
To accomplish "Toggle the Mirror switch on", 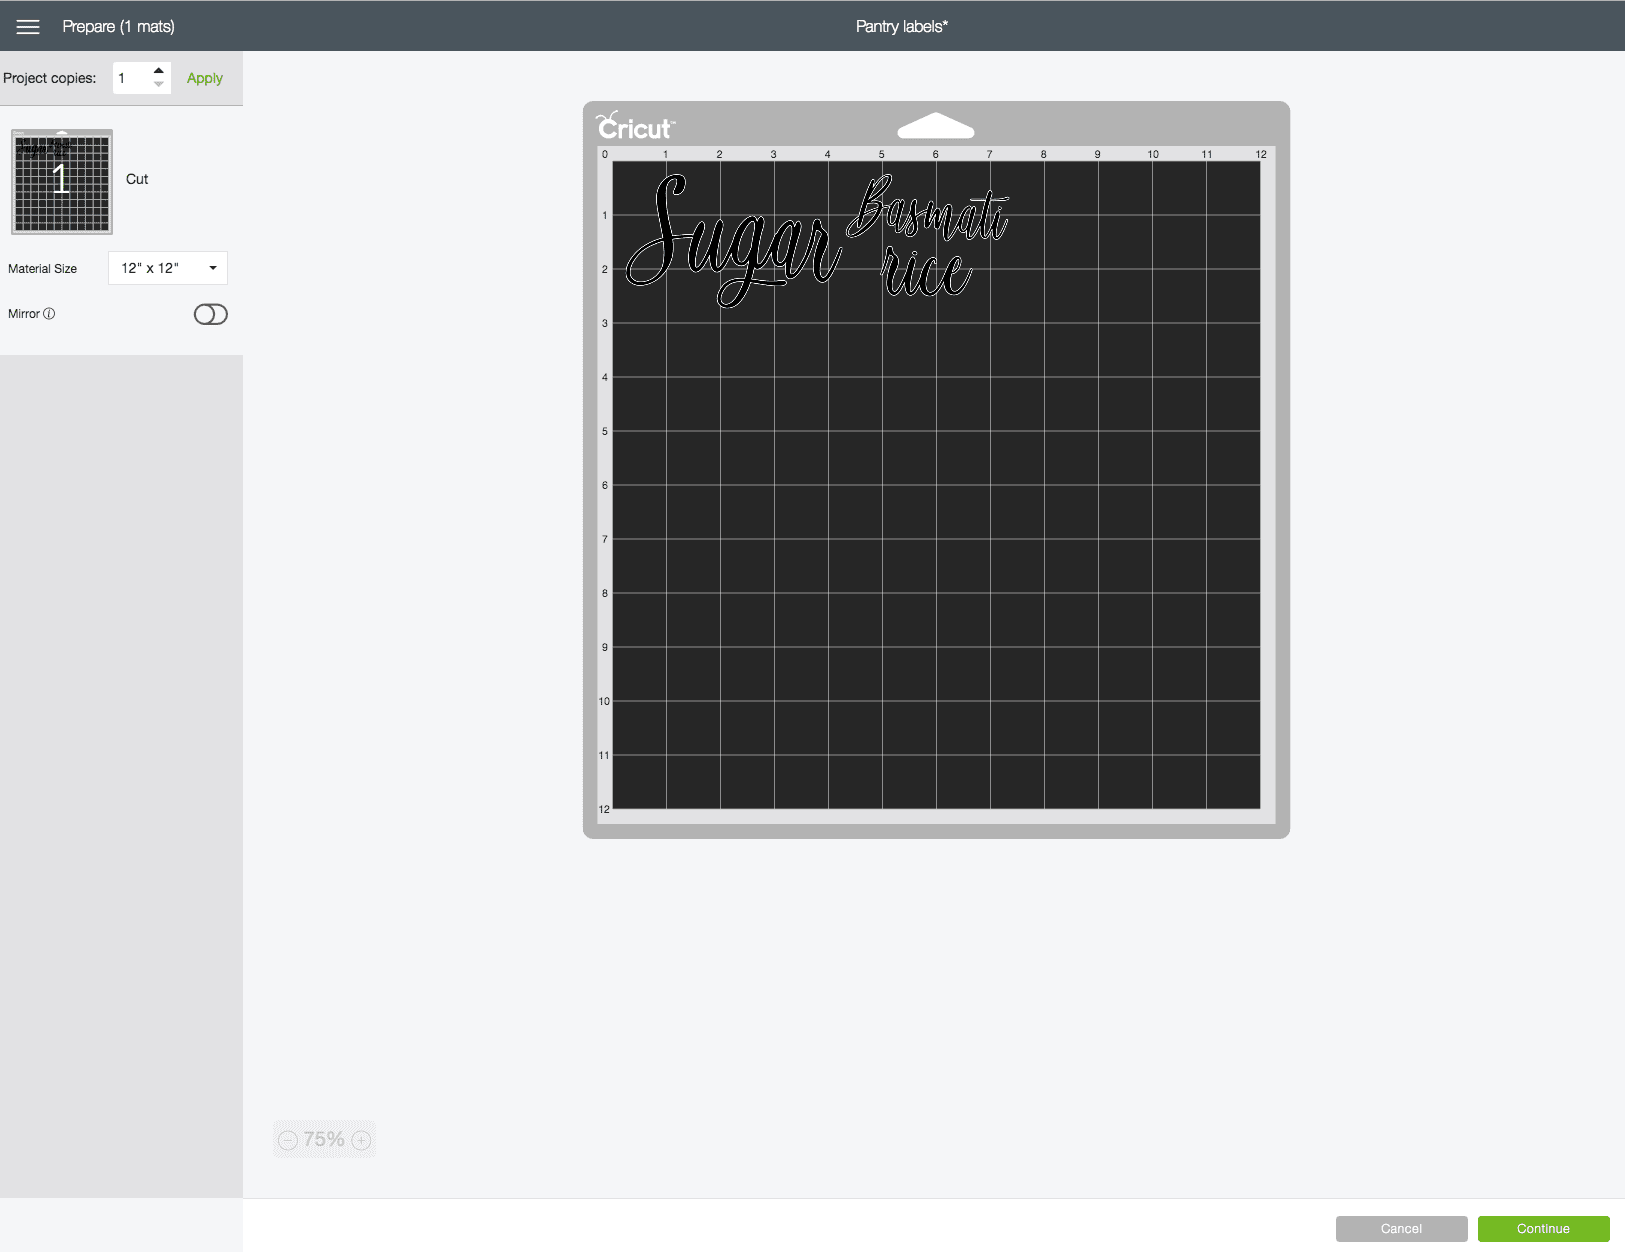I will pos(210,315).
